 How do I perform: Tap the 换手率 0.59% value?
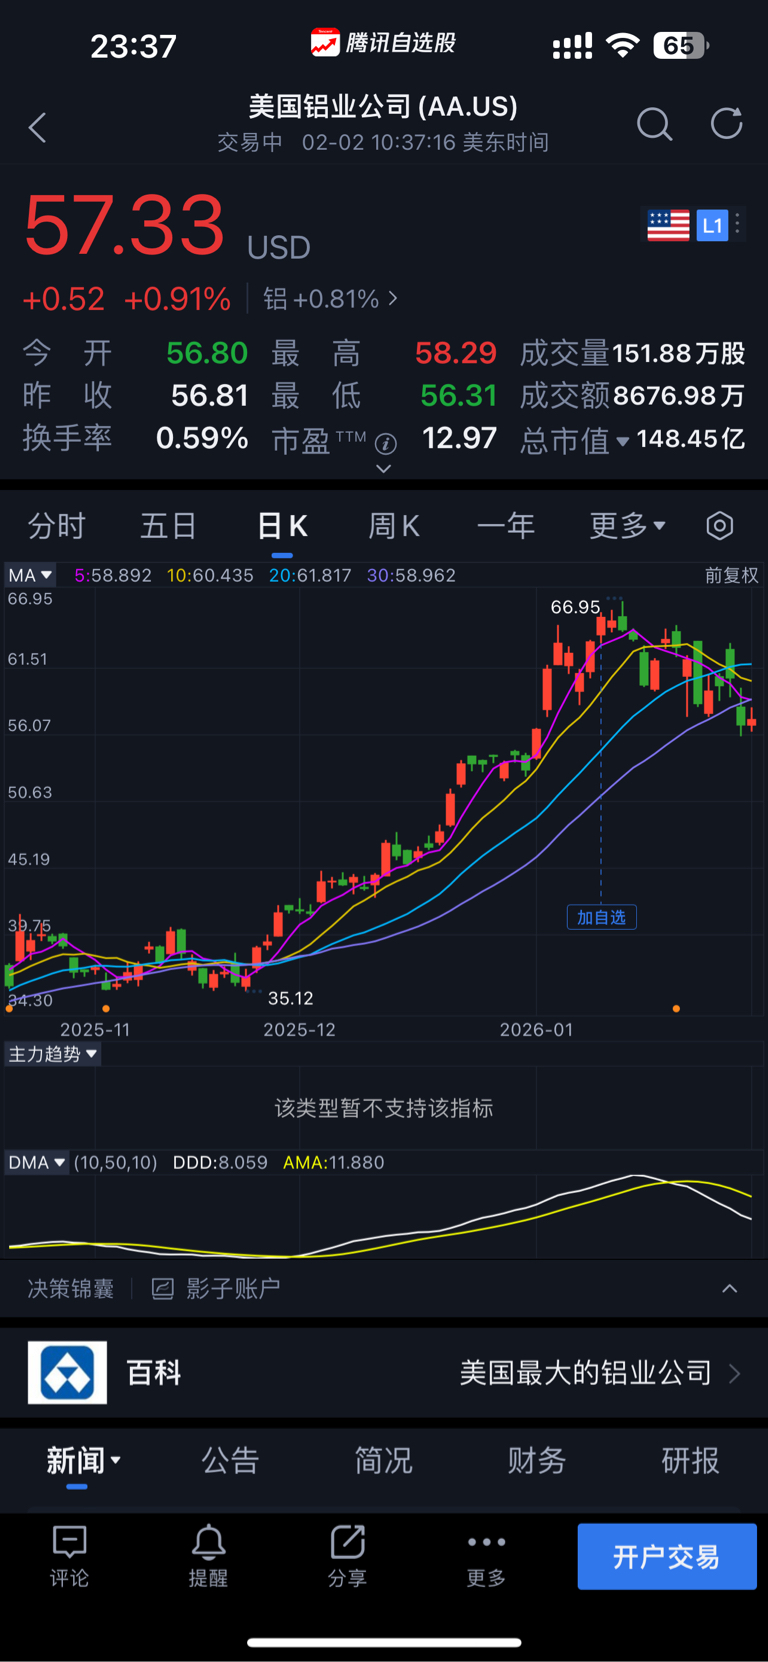[x=202, y=438]
